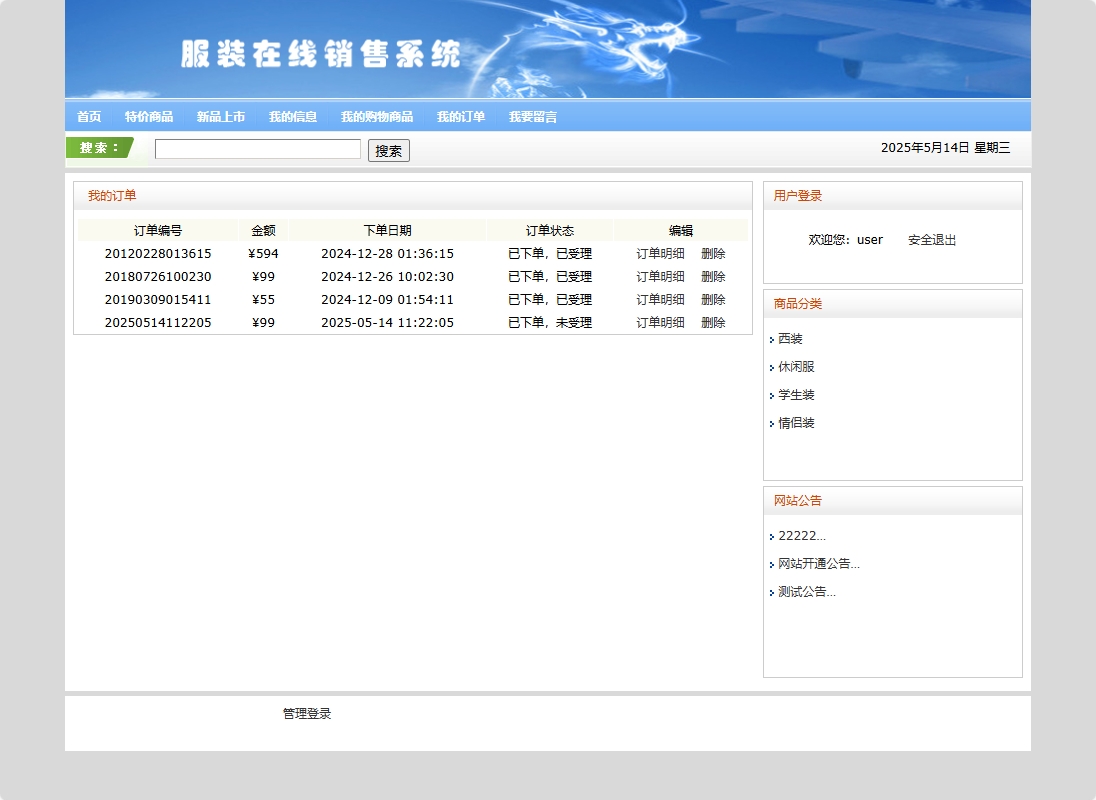Open the 首页 menu item

point(87,116)
